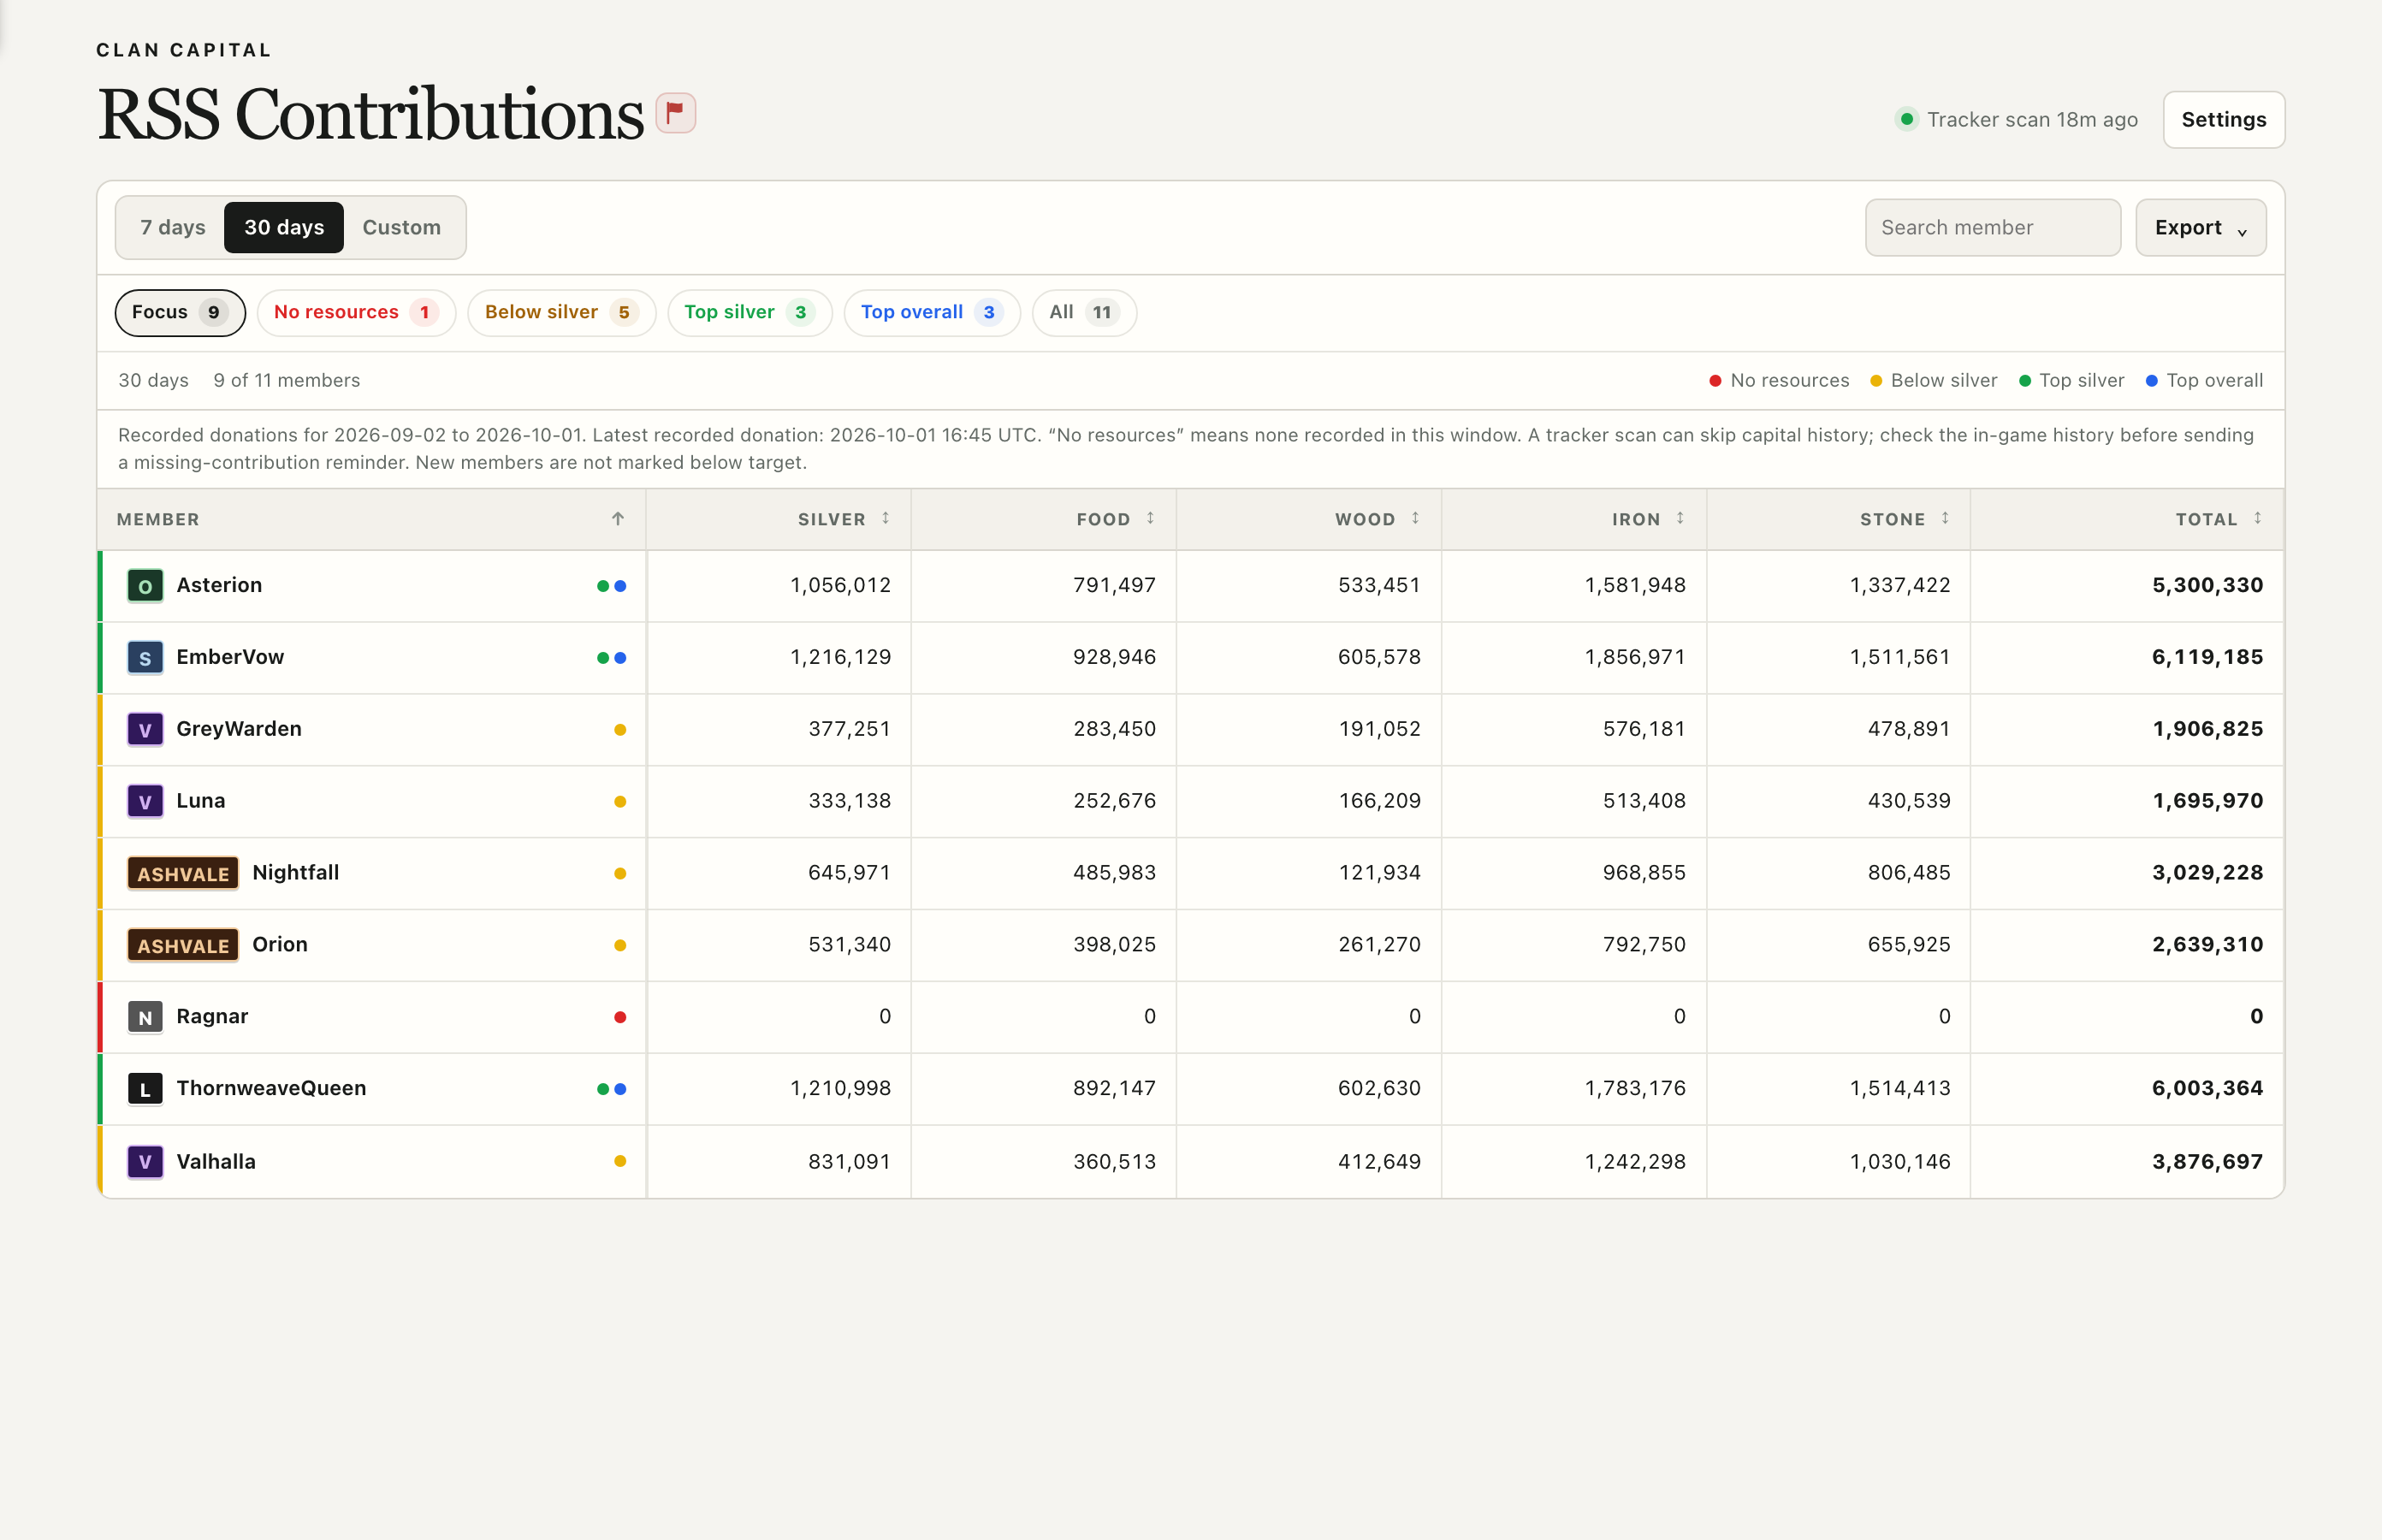This screenshot has height=1540, width=2382.
Task: Click the No resources legend red swatch
Action: 1715,380
